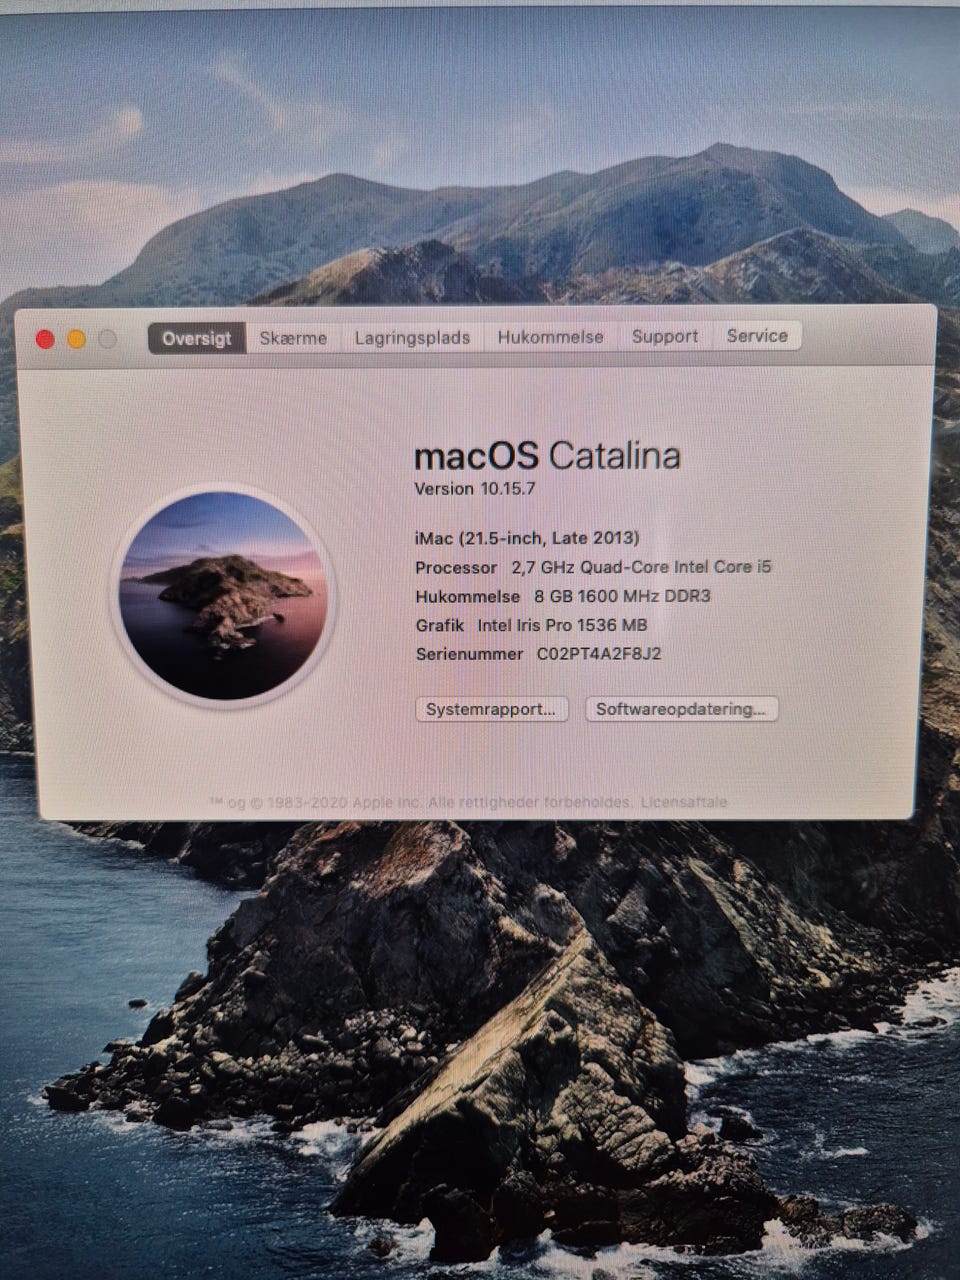Click the Systemrapport… button
The width and height of the screenshot is (960, 1280).
(491, 709)
